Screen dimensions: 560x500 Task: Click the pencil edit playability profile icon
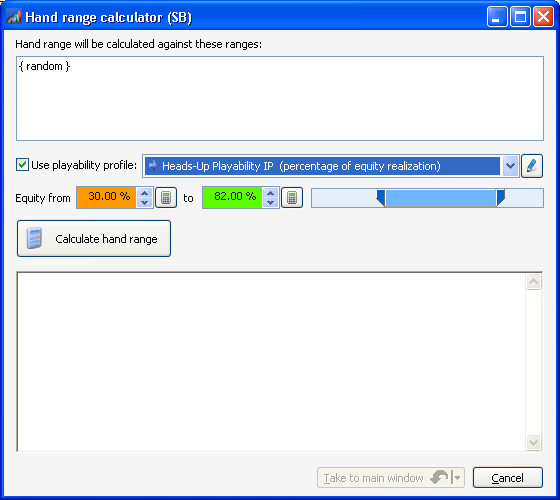click(532, 166)
